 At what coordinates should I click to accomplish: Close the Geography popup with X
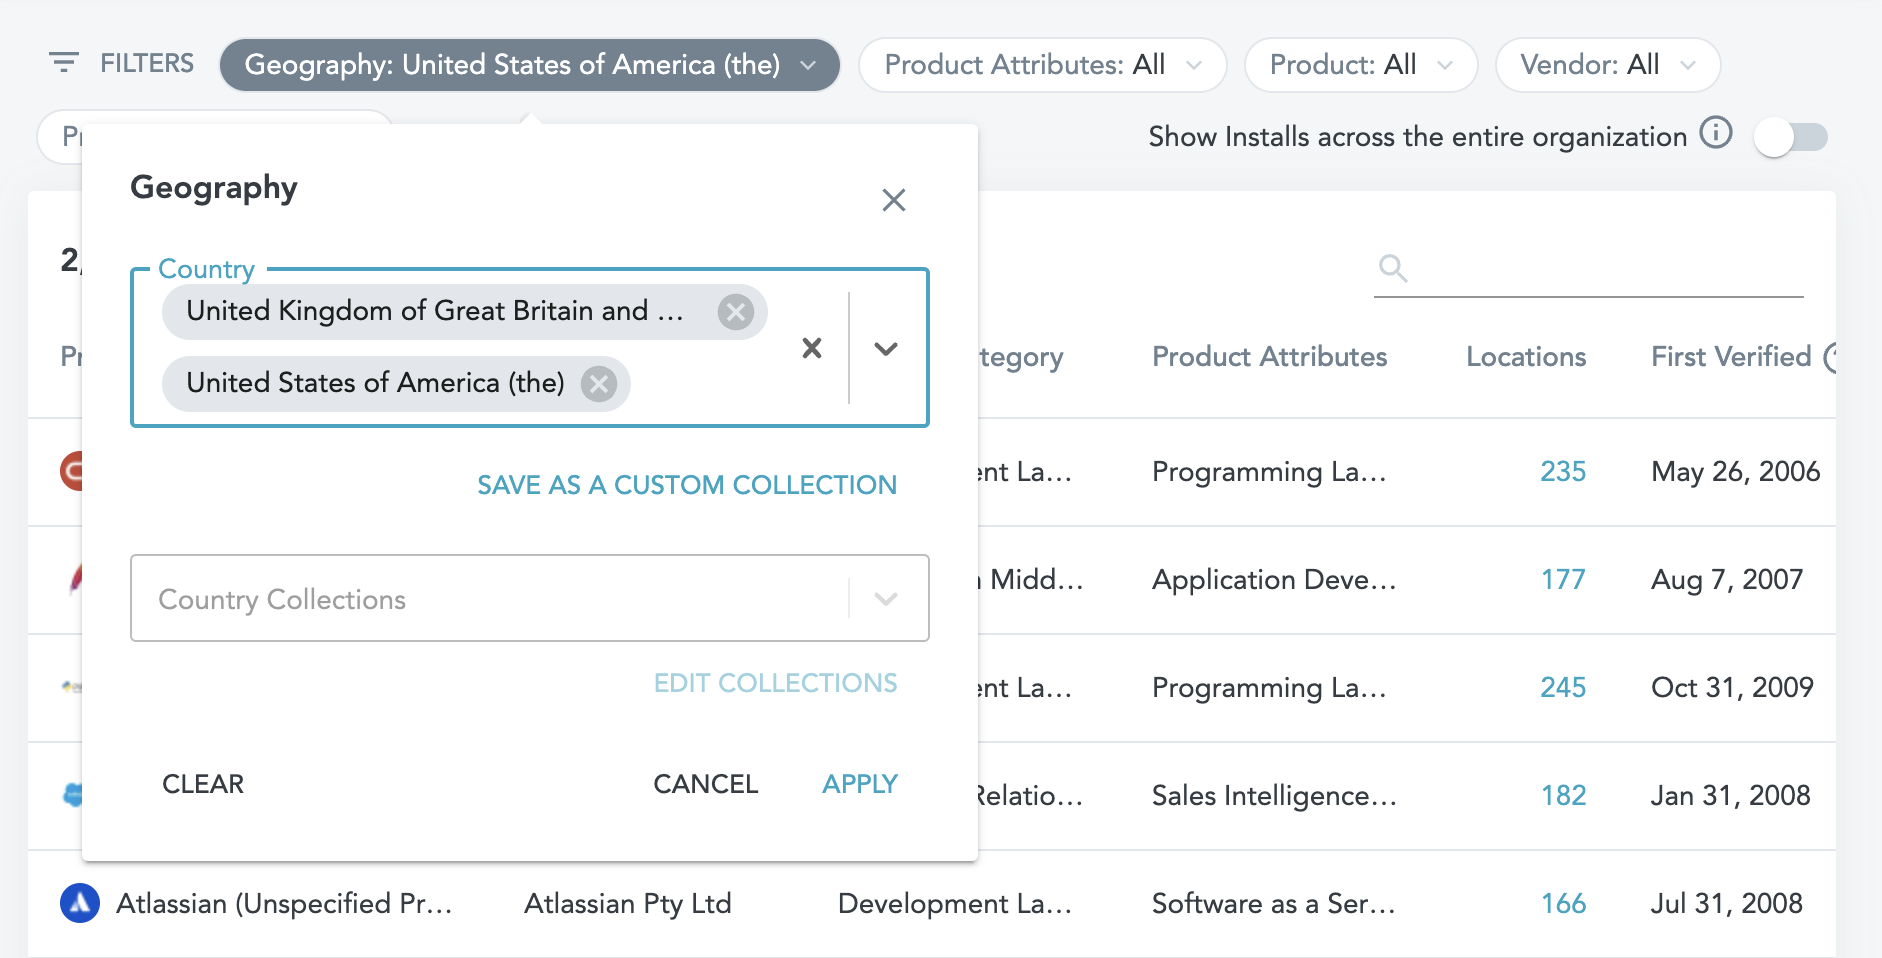point(893,200)
